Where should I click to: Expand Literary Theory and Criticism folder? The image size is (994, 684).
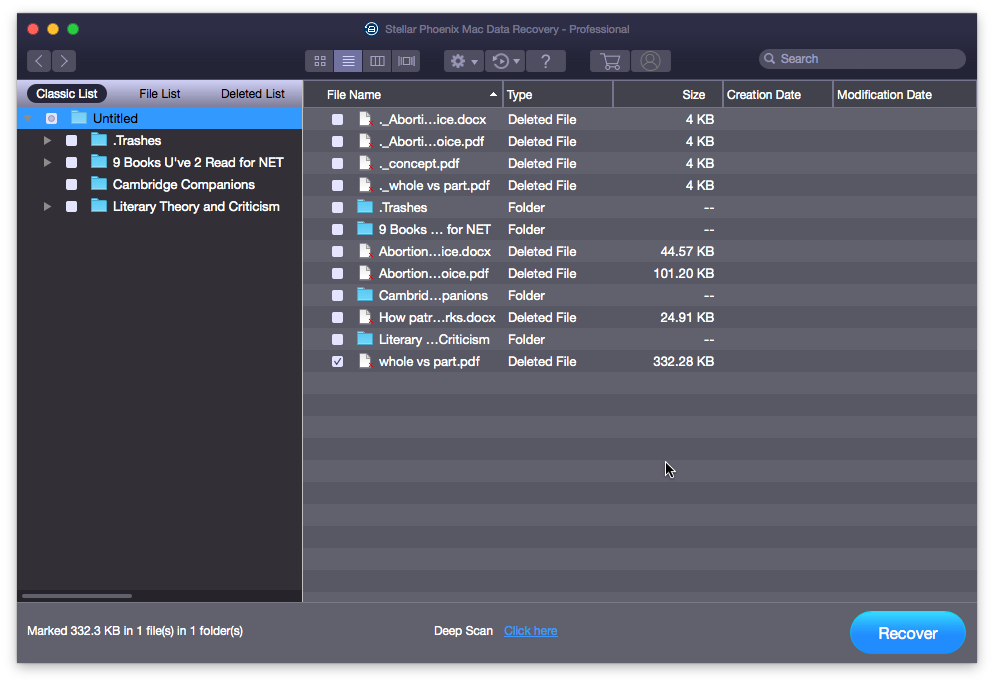(48, 207)
